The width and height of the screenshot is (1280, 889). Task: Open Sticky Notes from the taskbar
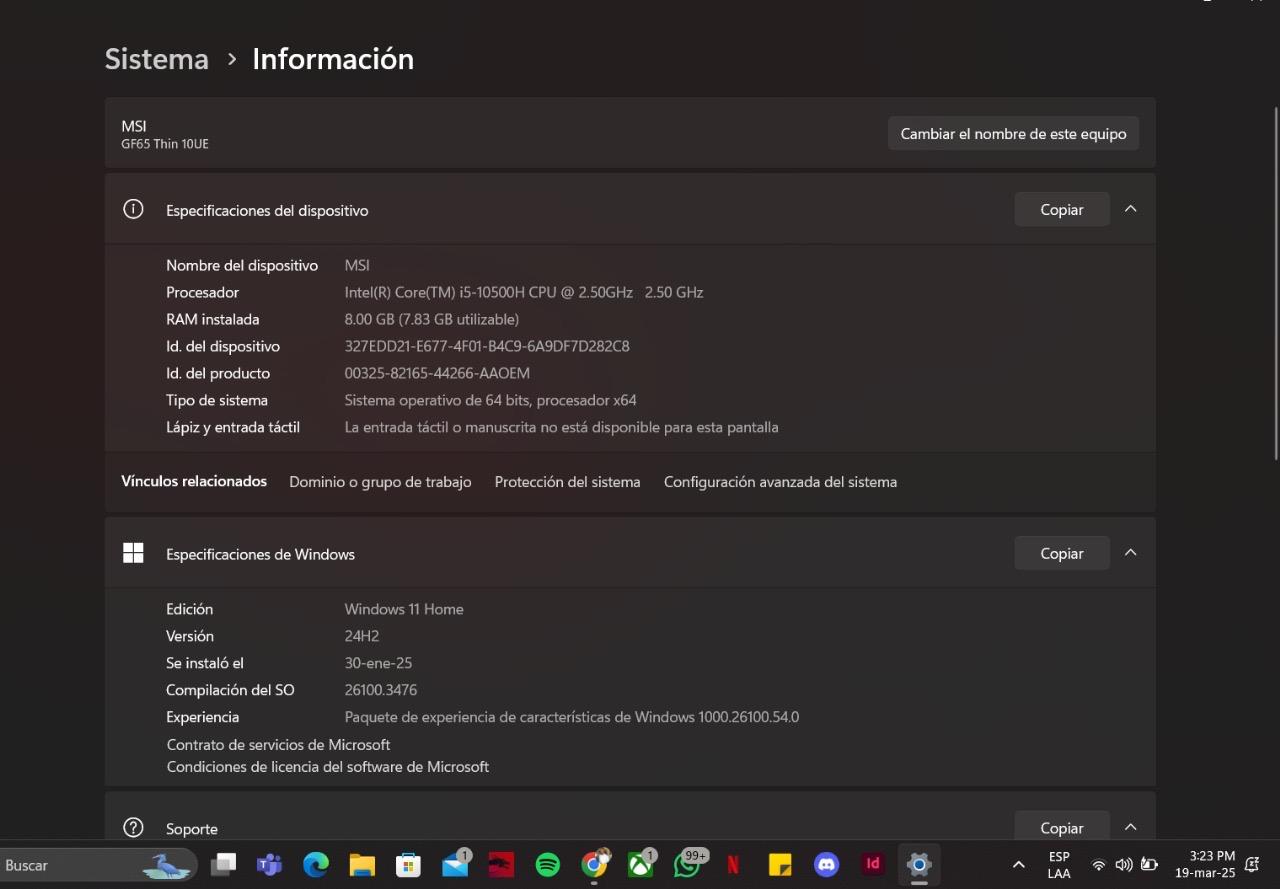(780, 865)
